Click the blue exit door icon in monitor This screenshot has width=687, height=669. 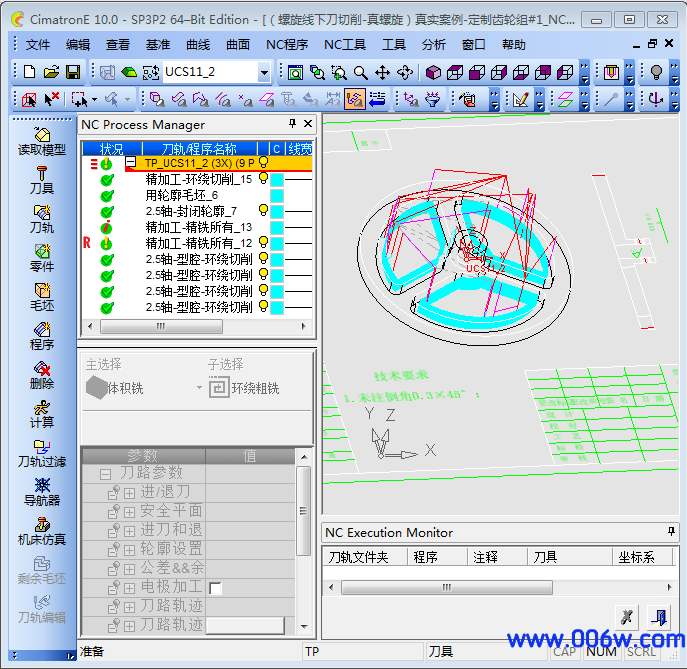point(659,617)
